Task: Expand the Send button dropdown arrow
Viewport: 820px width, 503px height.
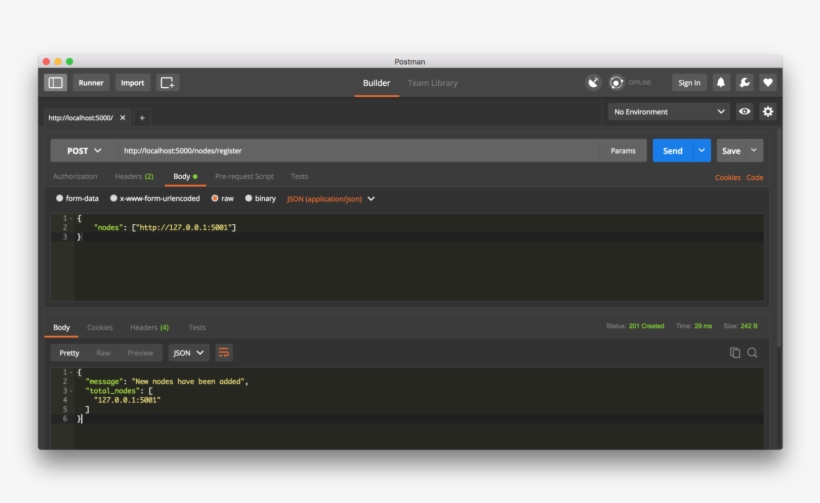Action: click(701, 151)
